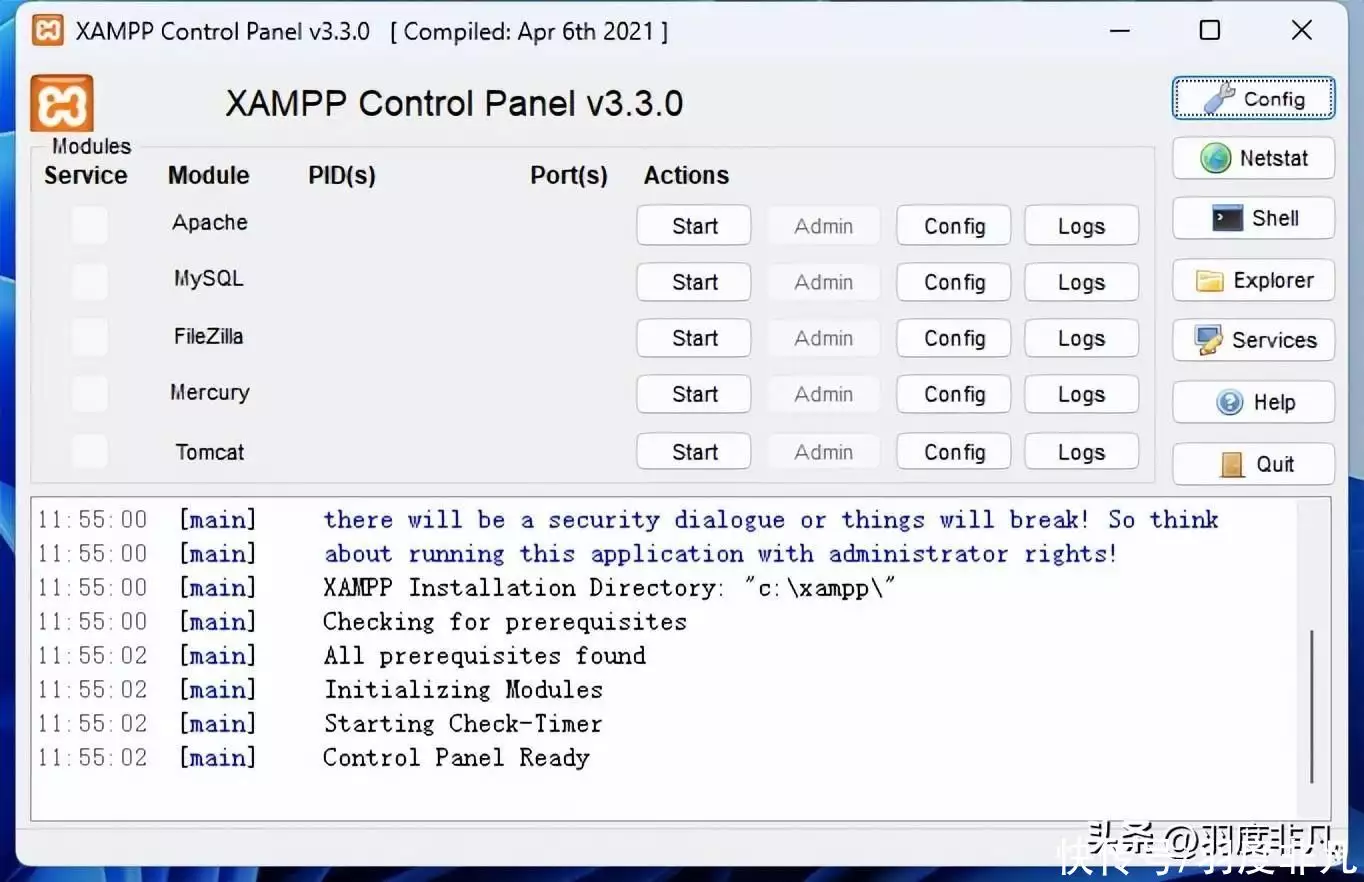The height and width of the screenshot is (882, 1364).
Task: Click the log panel vertical scrollbar
Action: coord(1312,705)
